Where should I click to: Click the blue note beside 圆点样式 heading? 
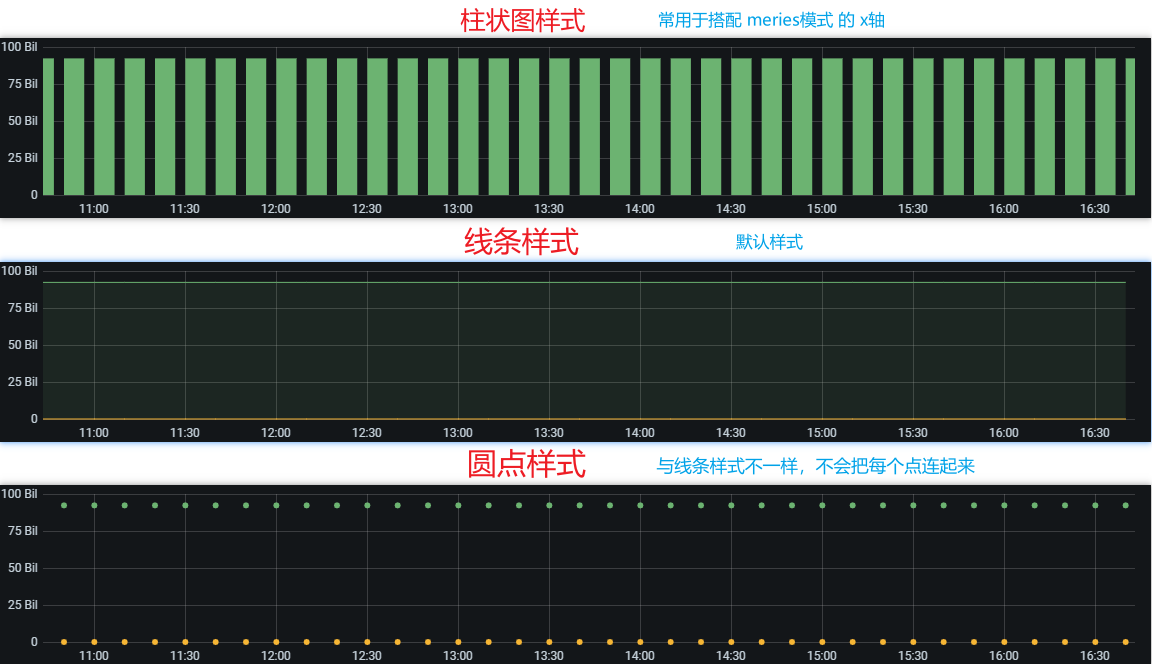pyautogui.click(x=815, y=466)
